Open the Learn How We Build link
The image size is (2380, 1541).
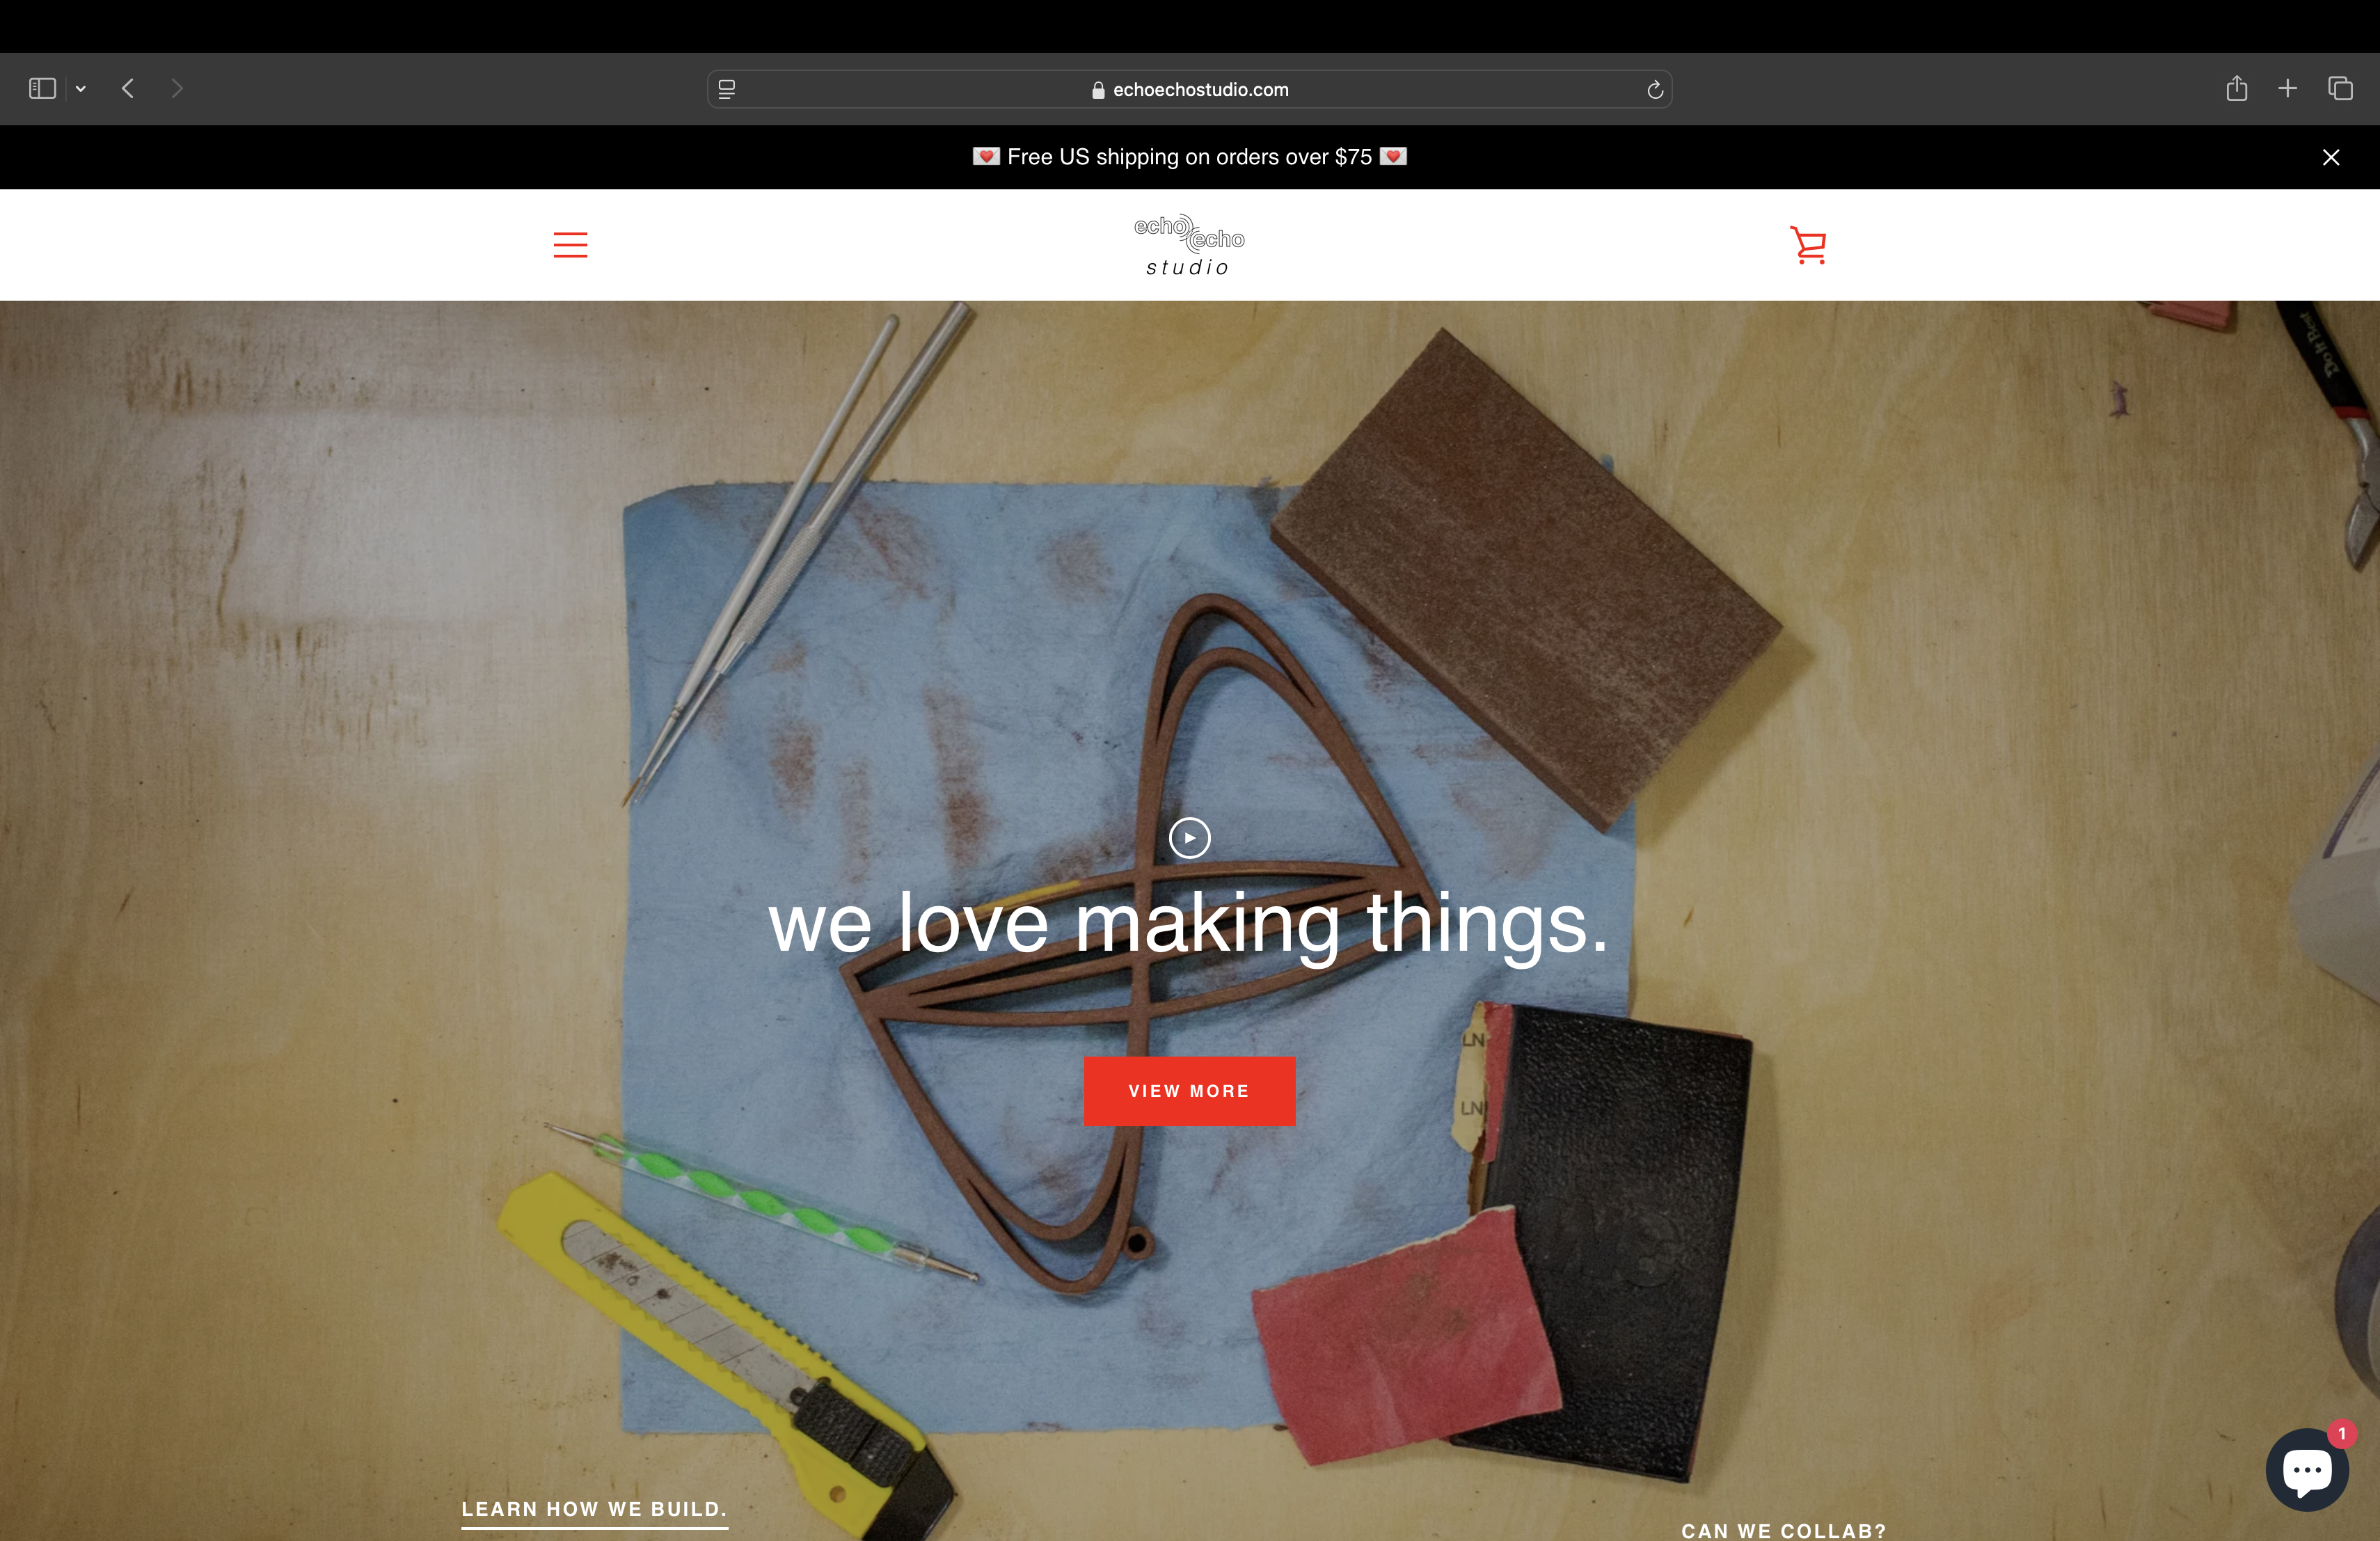click(x=594, y=1509)
